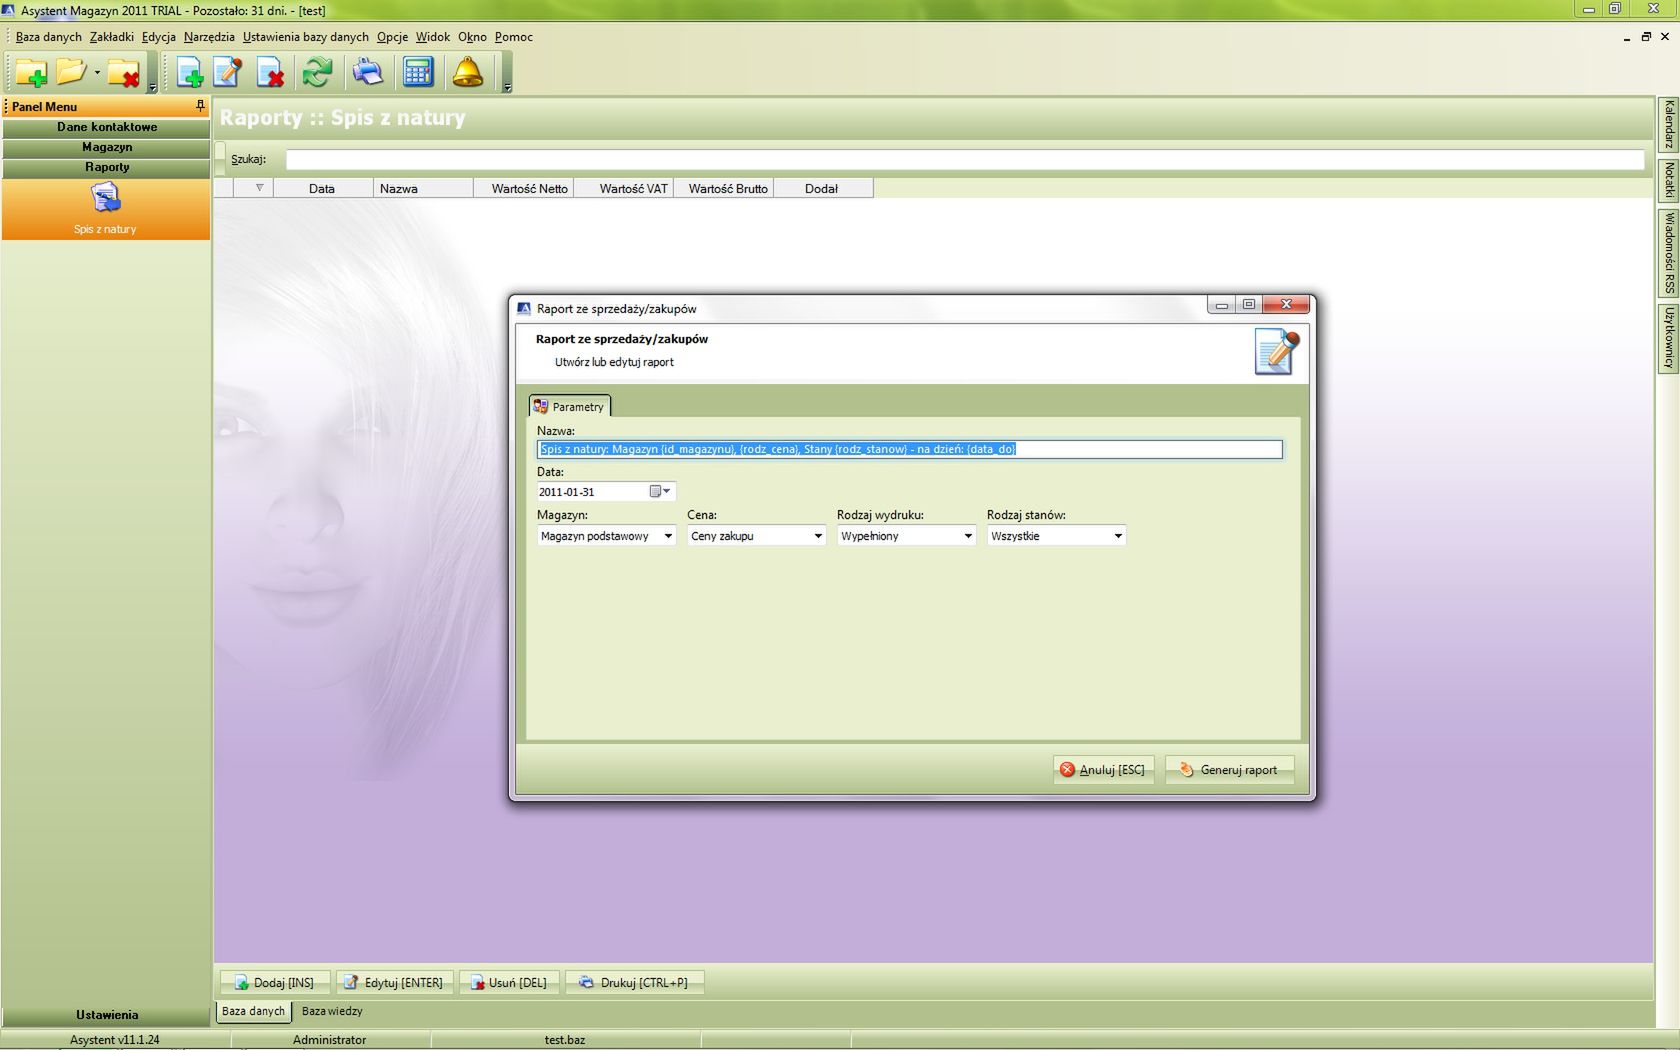This screenshot has width=1680, height=1050.
Task: Open the Okno menu
Action: pyautogui.click(x=472, y=37)
